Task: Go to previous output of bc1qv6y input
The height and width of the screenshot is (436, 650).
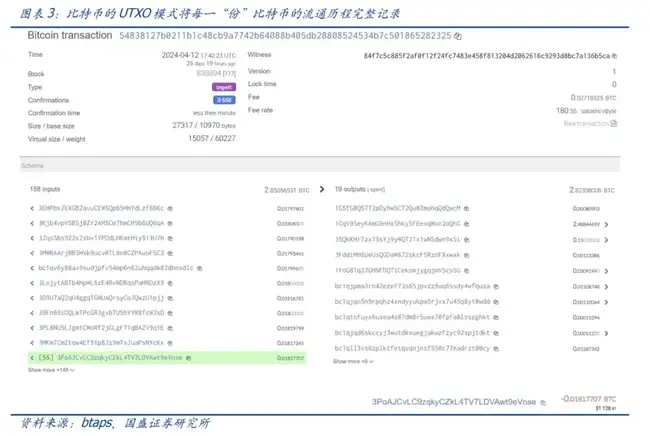Action: 32,269
